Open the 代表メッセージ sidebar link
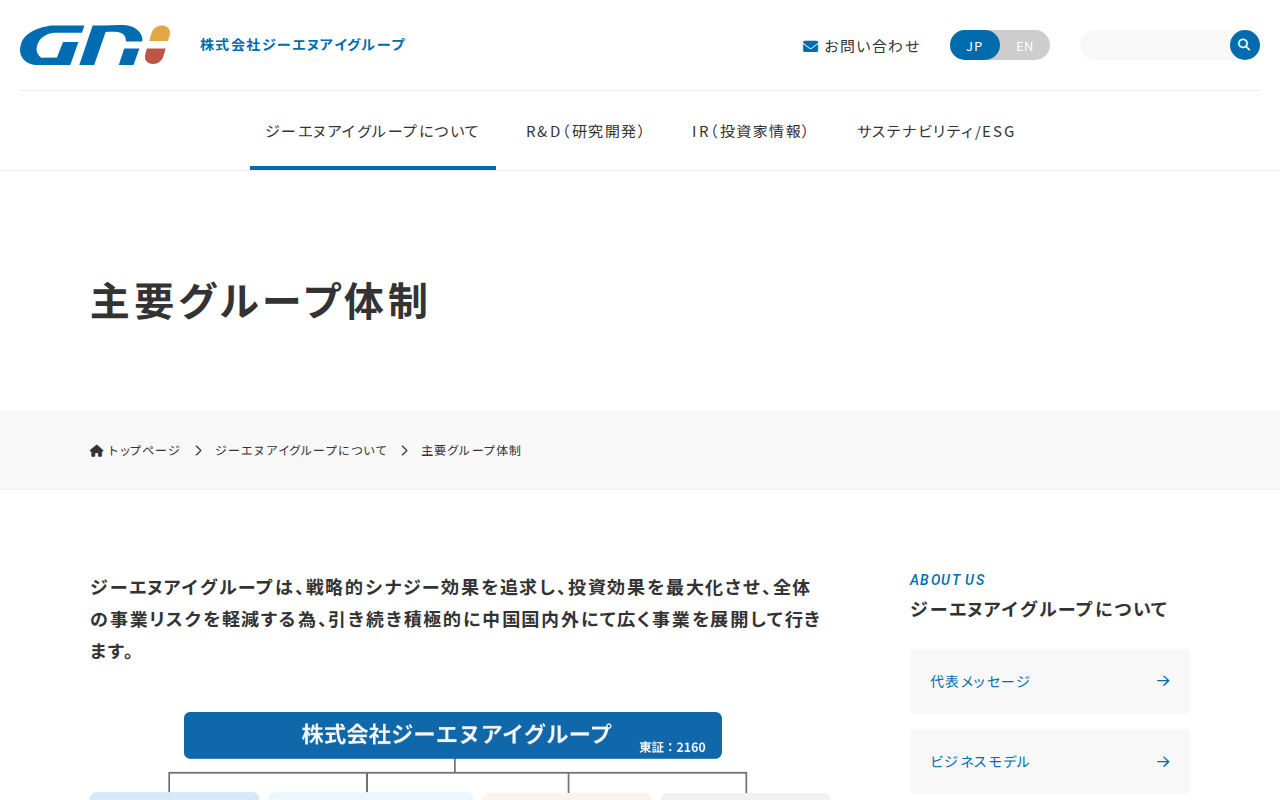This screenshot has height=800, width=1280. point(1050,681)
